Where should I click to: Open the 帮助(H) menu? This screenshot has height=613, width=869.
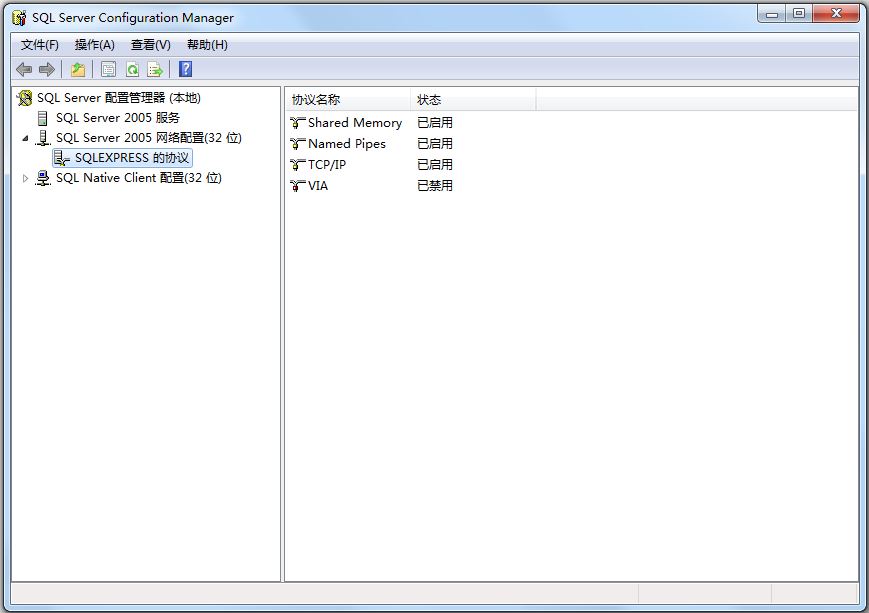click(x=207, y=45)
